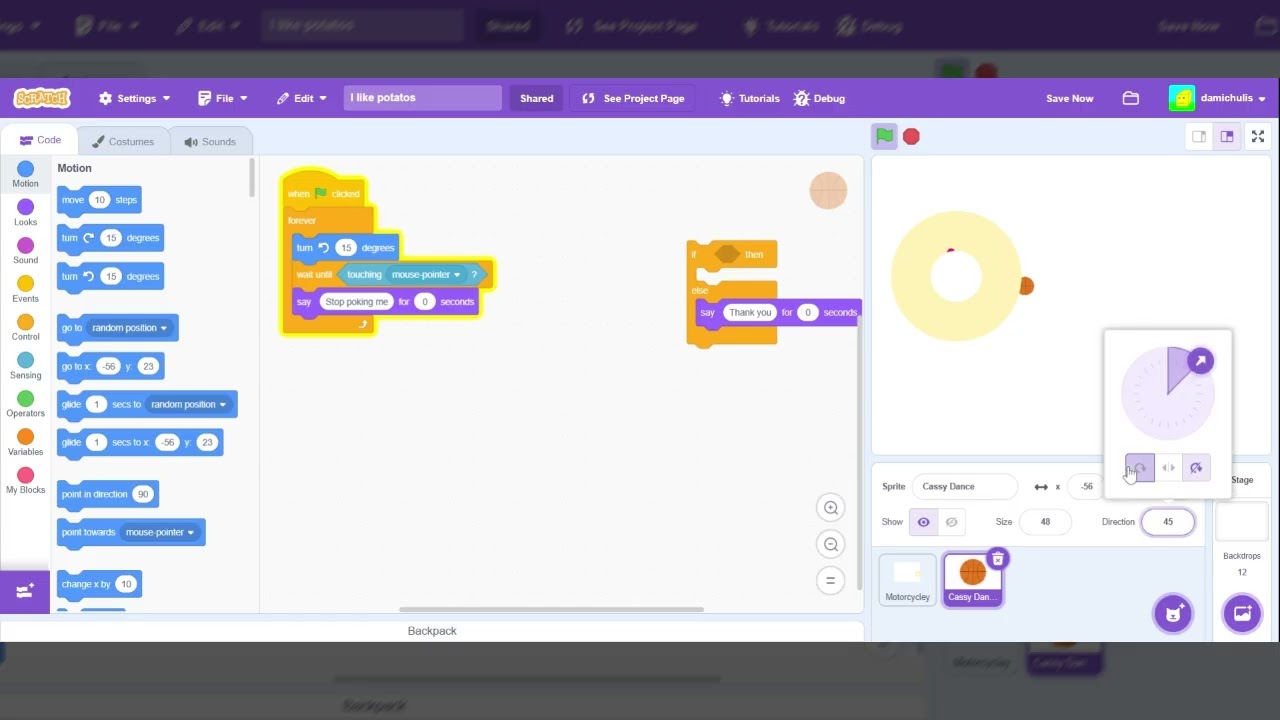This screenshot has height=720, width=1280.
Task: Open the damichulis account menu
Action: [x=1217, y=98]
